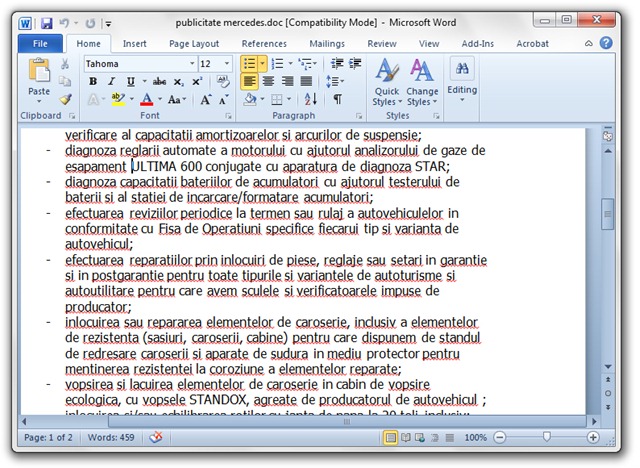Click the Copy icon
Image resolution: width=640 pixels, height=468 pixels.
65,81
